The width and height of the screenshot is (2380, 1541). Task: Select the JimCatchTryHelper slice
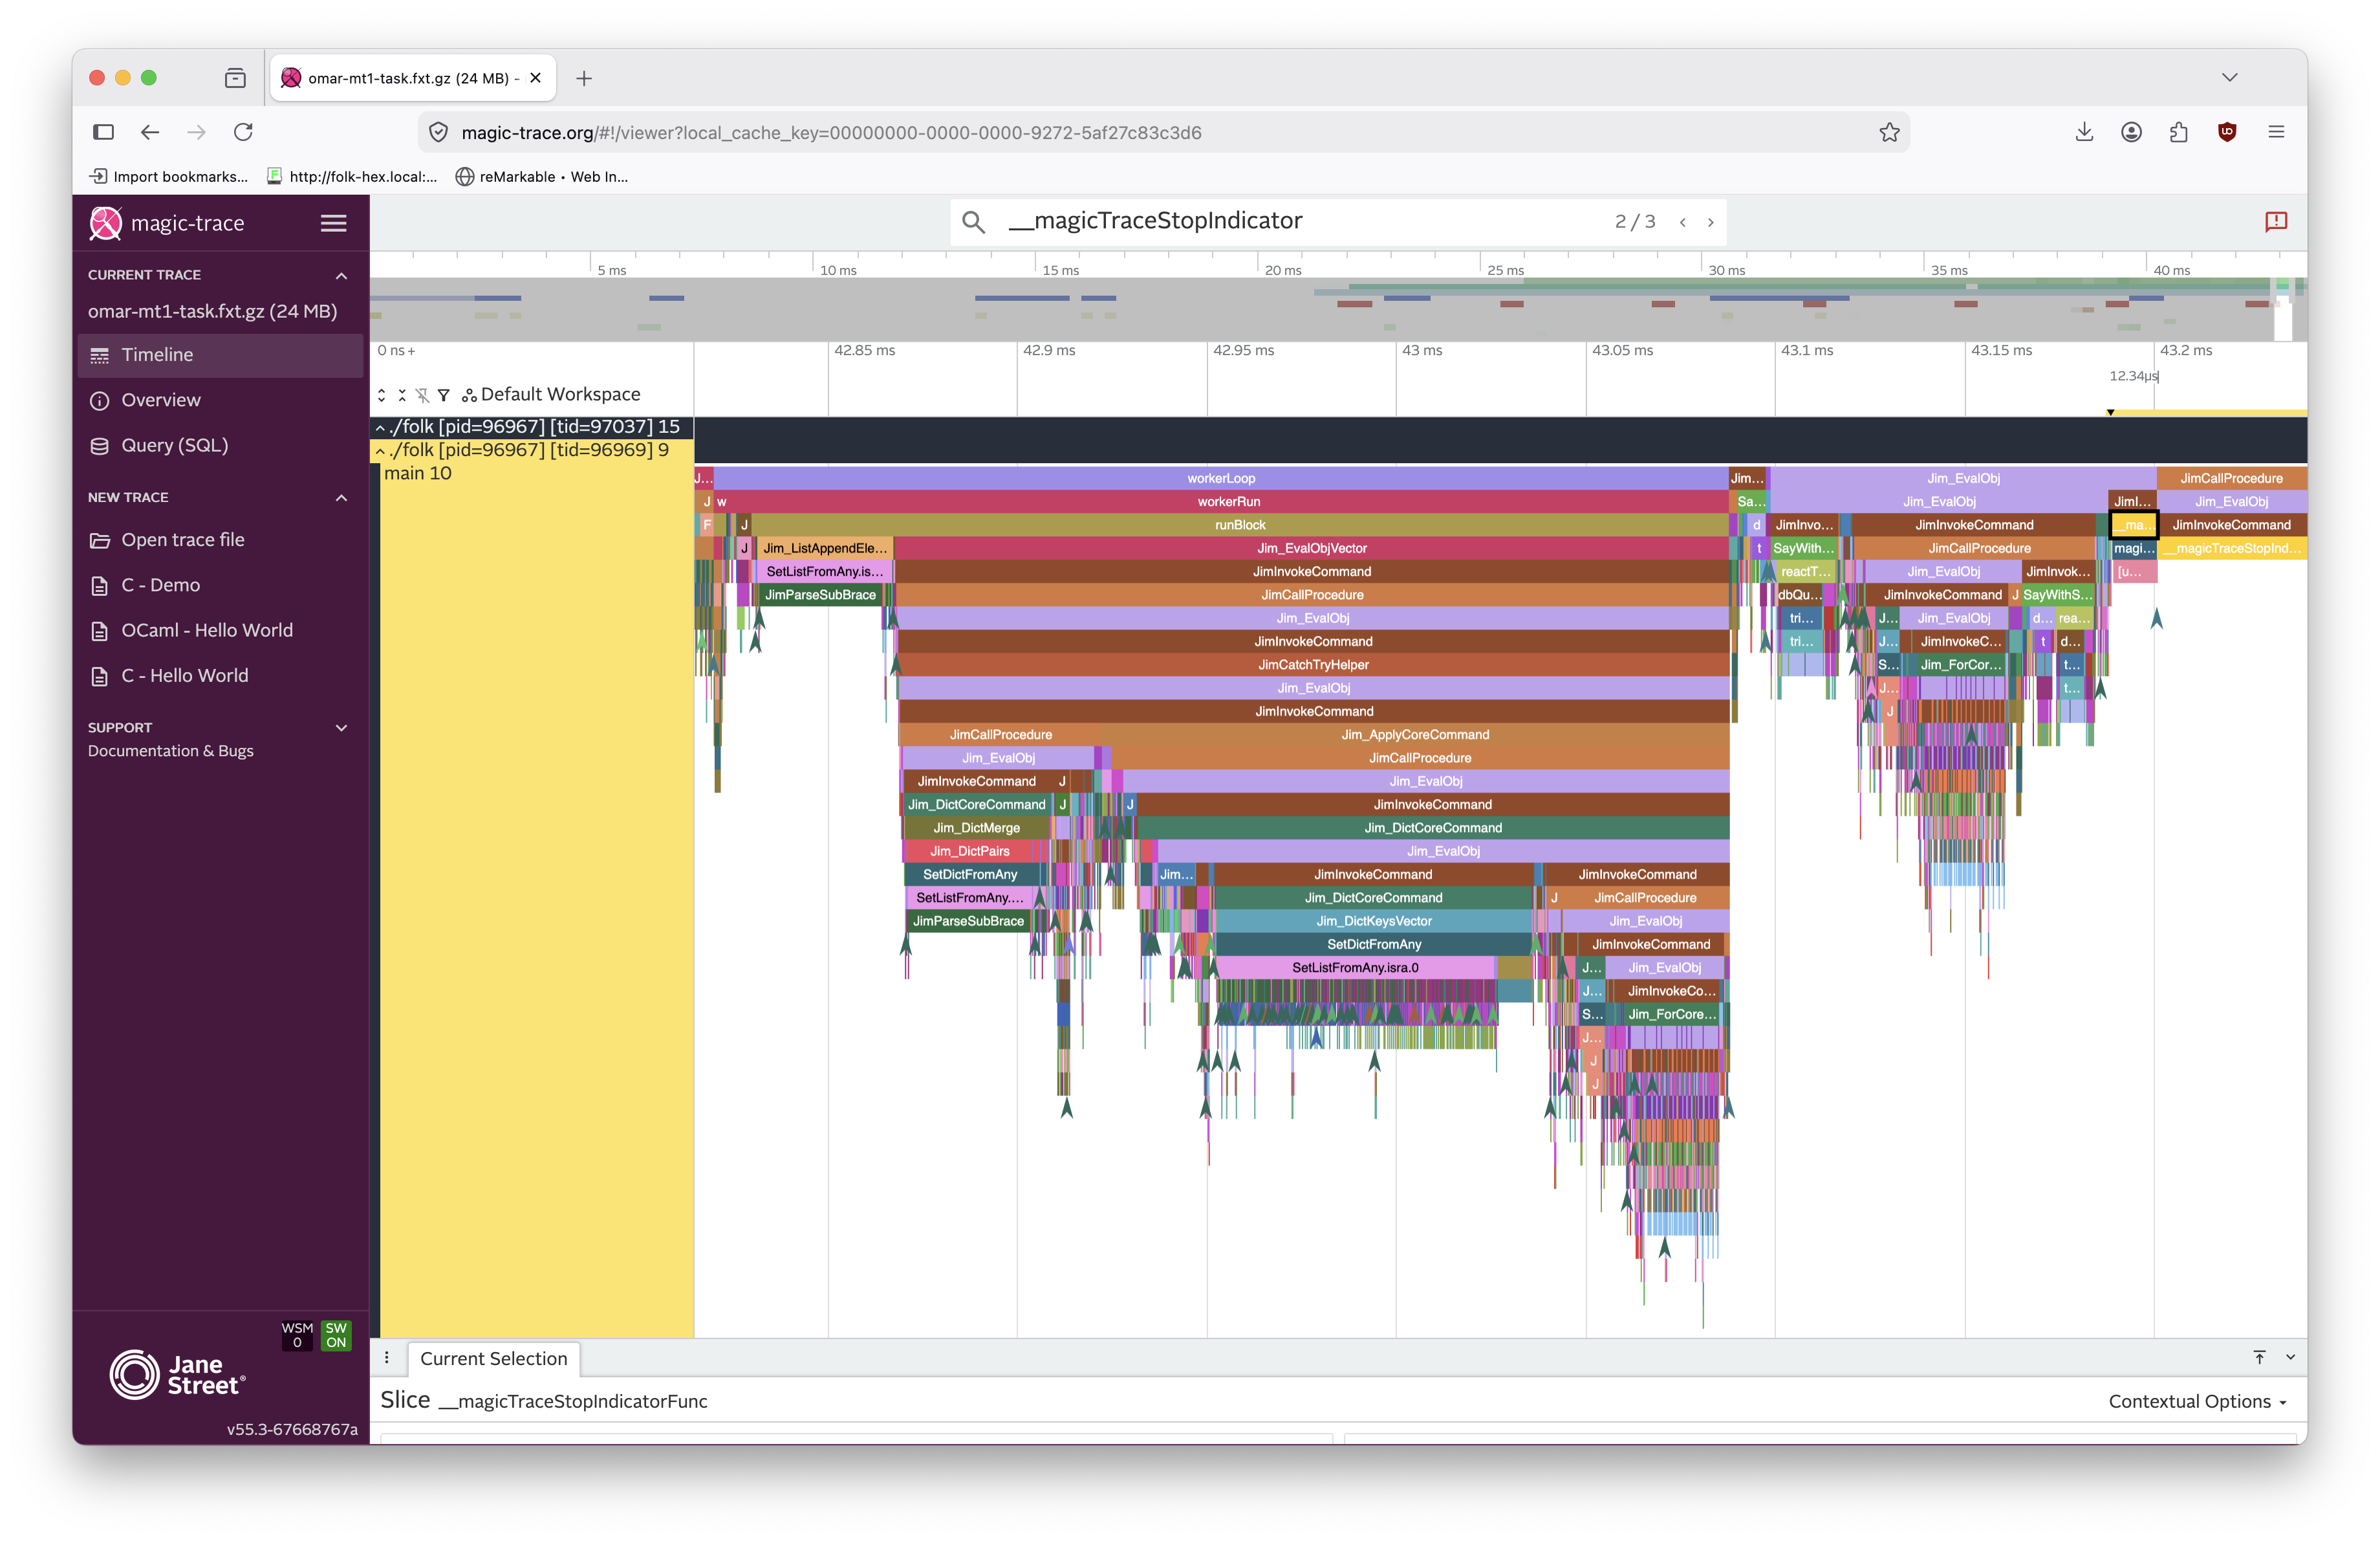pos(1313,665)
